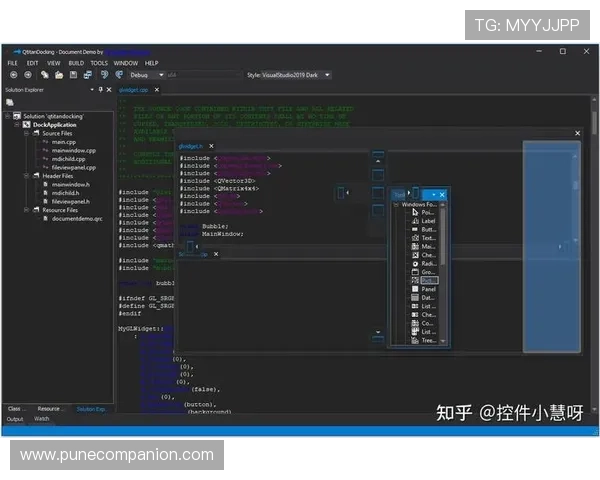Image resolution: width=600 pixels, height=480 pixels.
Task: Select the Label control icon in toolbox
Action: coord(414,221)
